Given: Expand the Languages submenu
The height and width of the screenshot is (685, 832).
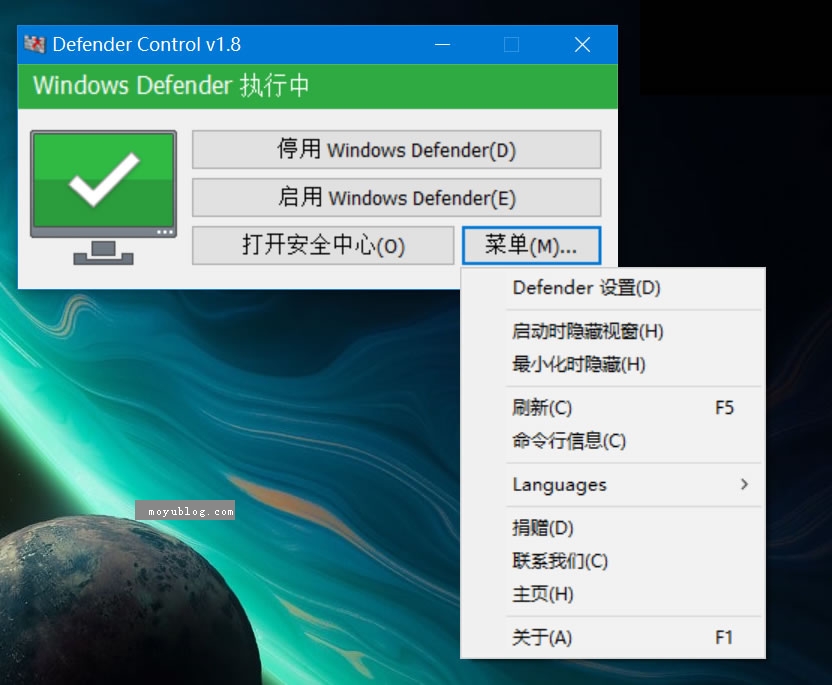Looking at the screenshot, I should tap(613, 484).
